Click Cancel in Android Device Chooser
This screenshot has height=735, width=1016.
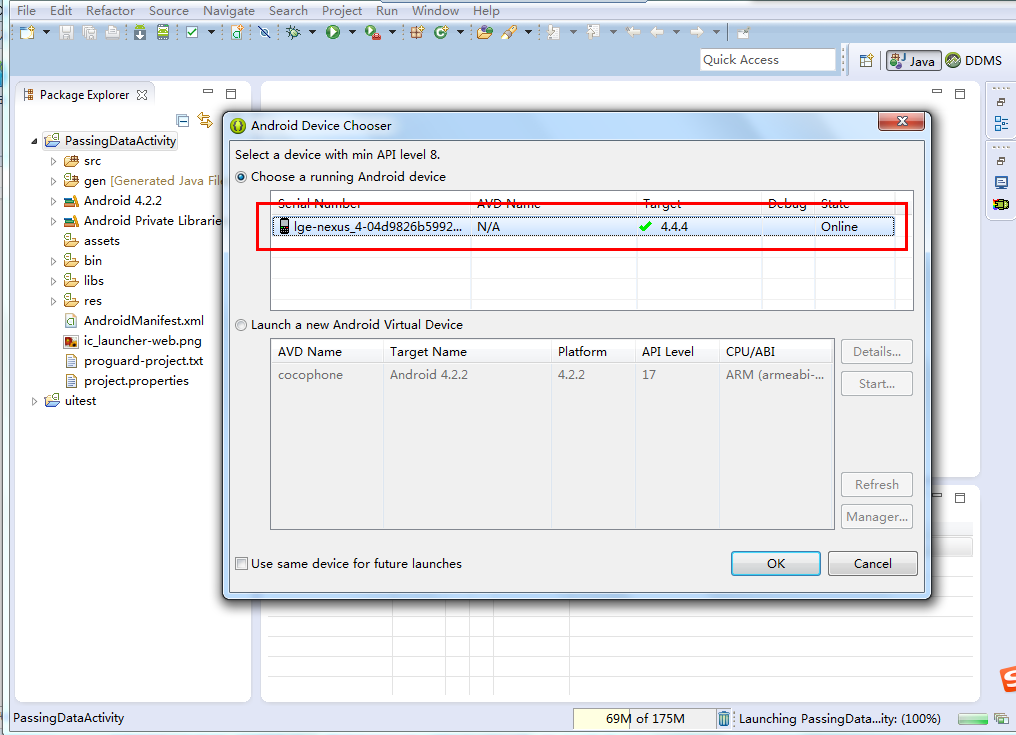(872, 563)
